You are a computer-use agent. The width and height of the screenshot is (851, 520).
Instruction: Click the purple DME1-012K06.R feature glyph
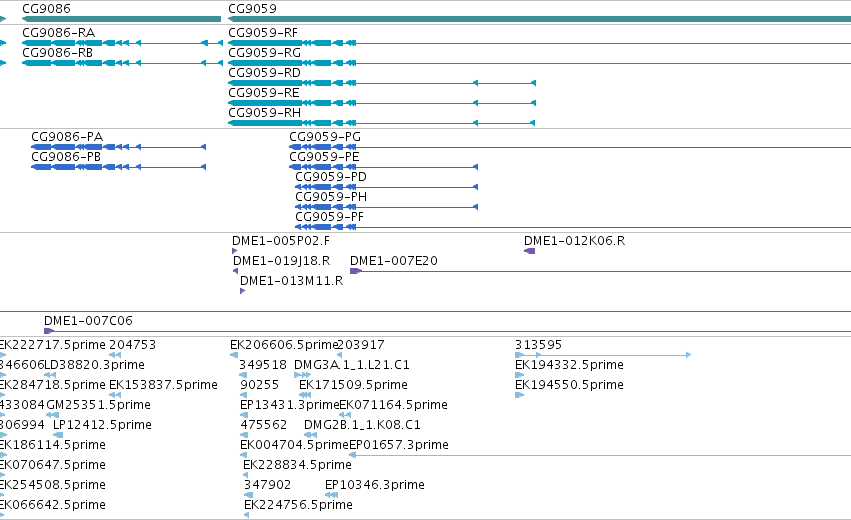pyautogui.click(x=530, y=251)
